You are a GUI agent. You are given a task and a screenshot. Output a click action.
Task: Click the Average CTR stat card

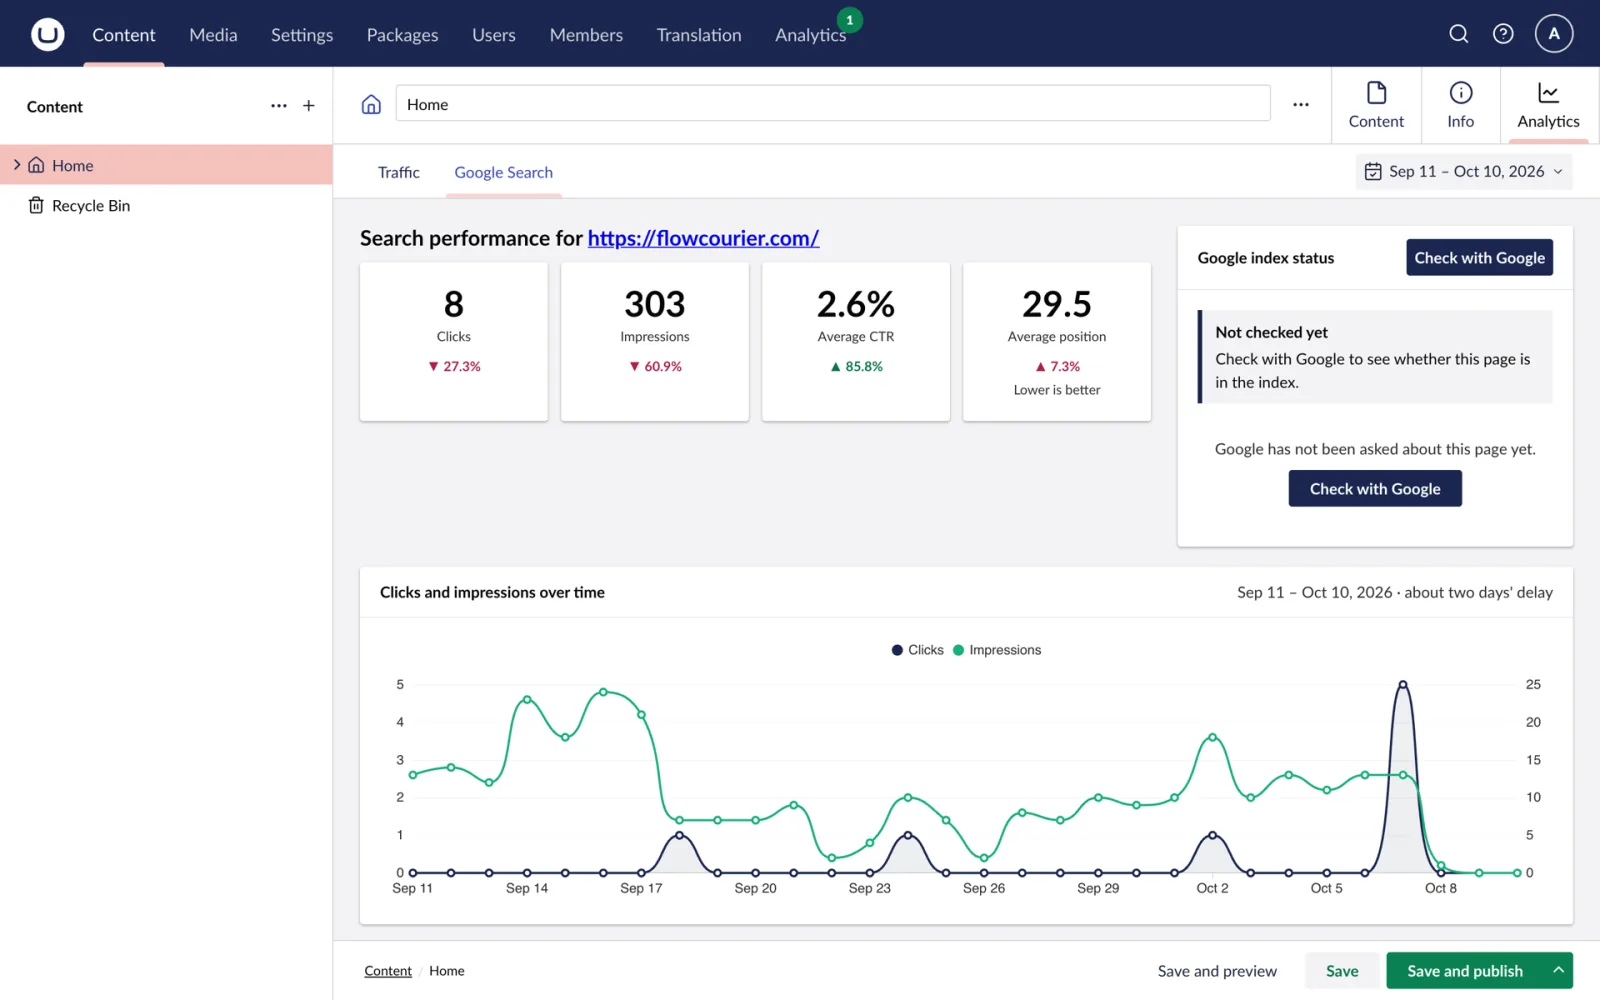click(856, 342)
